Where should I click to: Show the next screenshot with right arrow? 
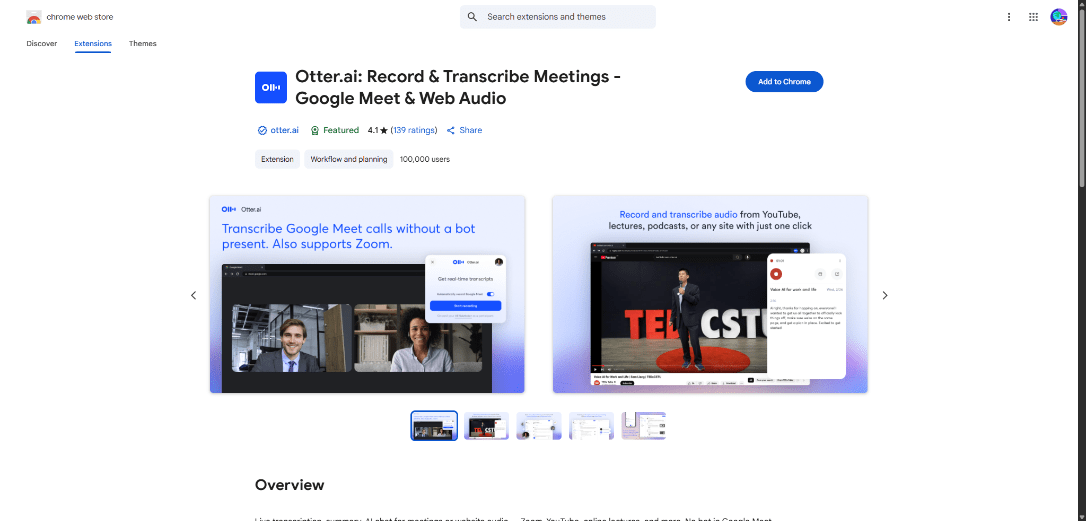pos(884,295)
